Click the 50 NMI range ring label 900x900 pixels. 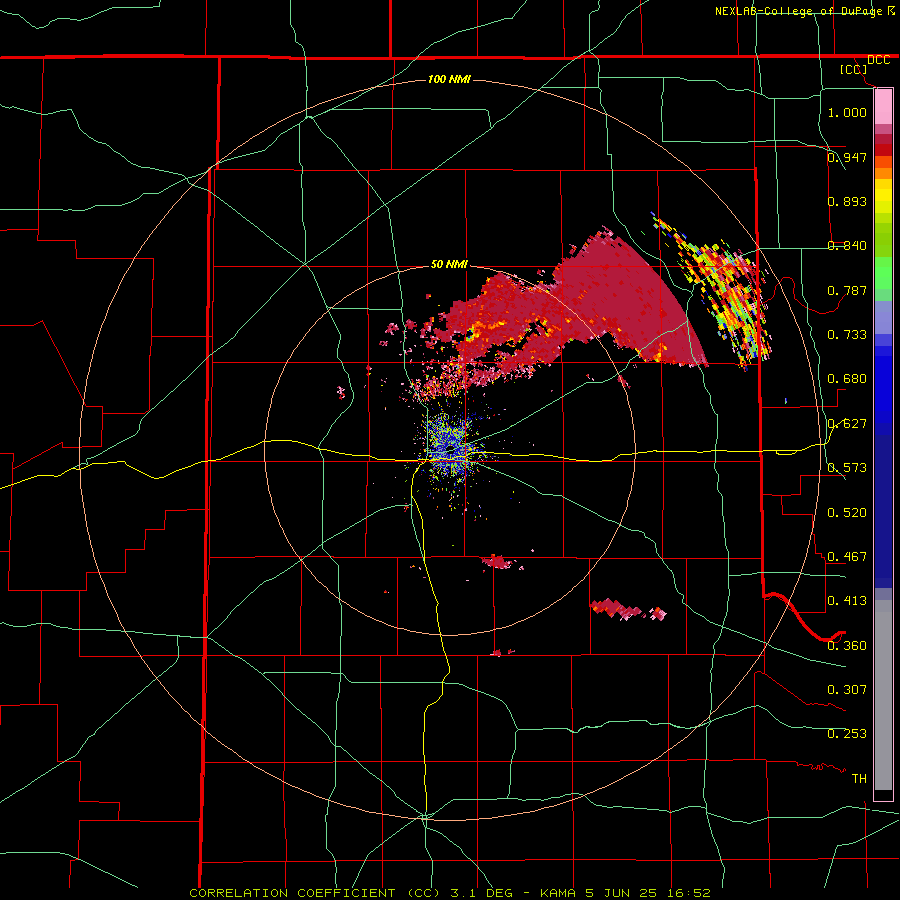click(x=449, y=264)
